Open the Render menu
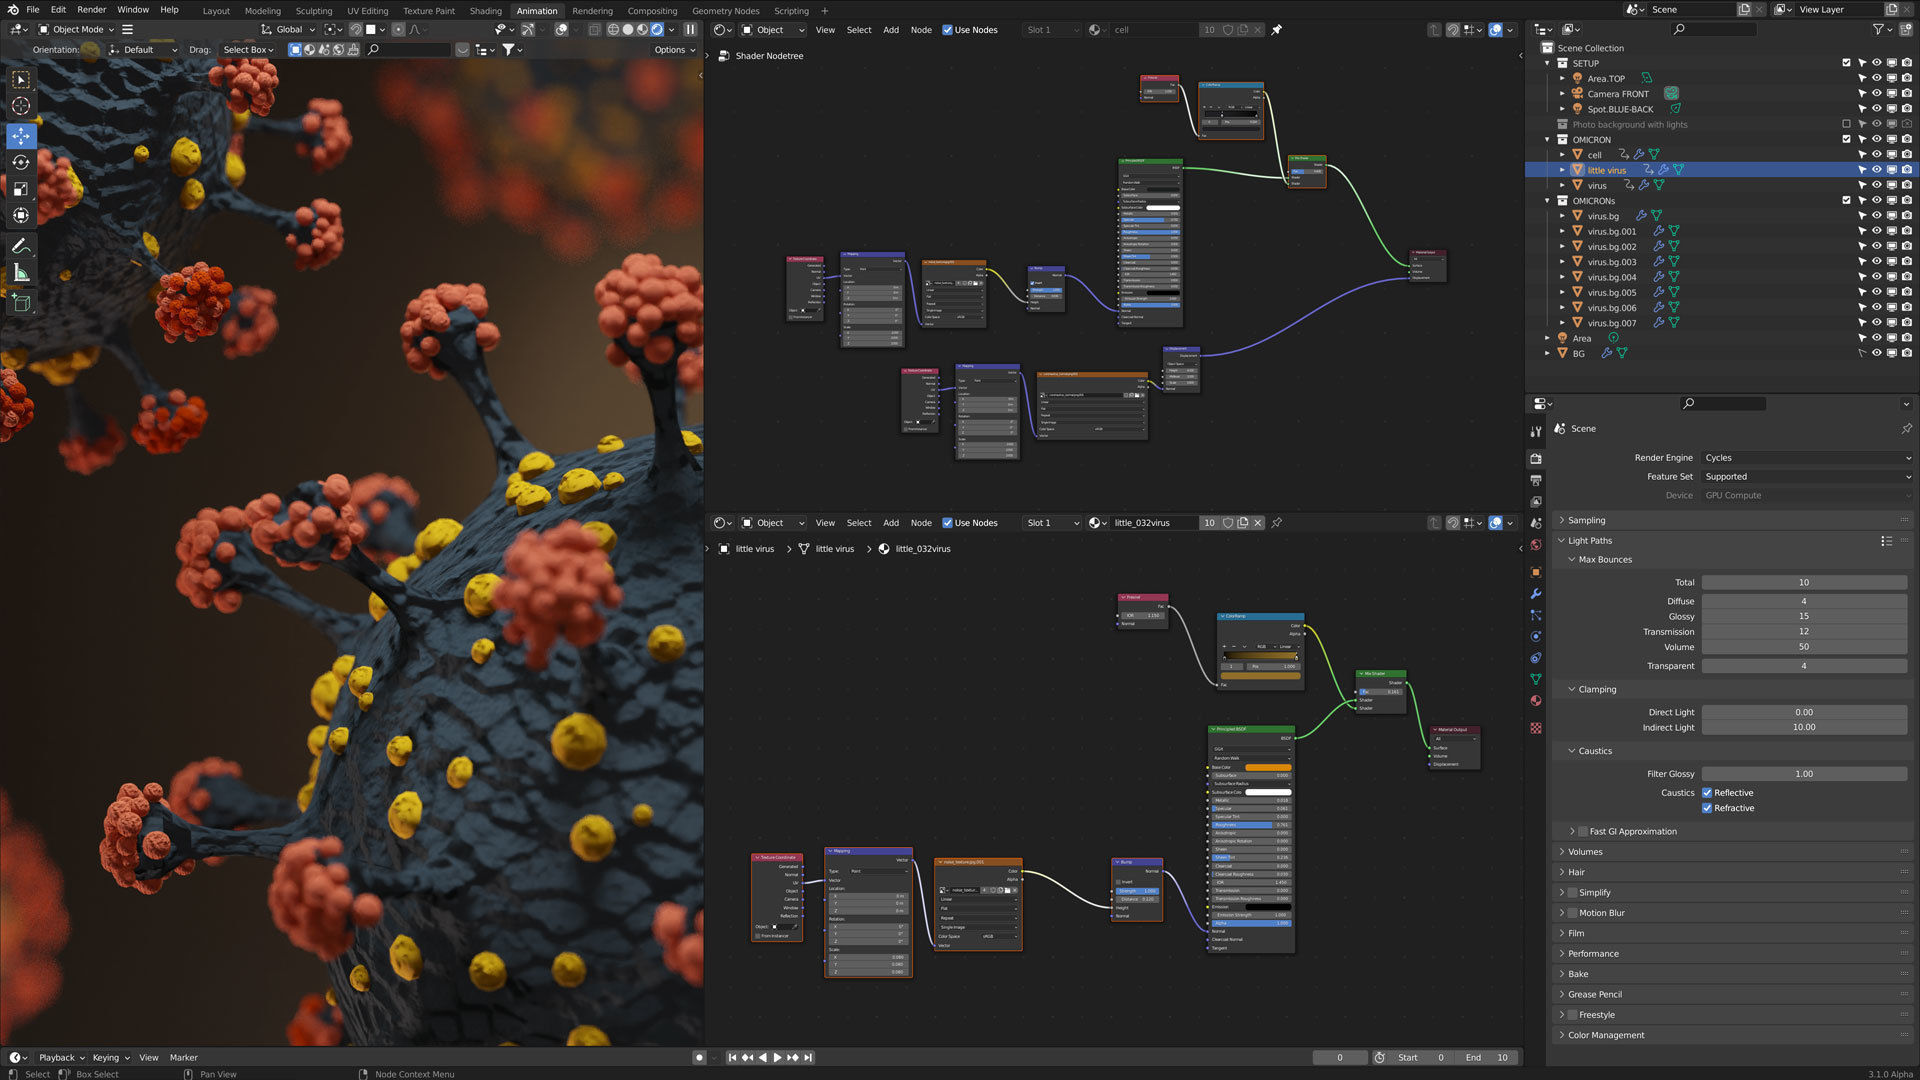Screen dimensions: 1920x1080 pos(91,10)
